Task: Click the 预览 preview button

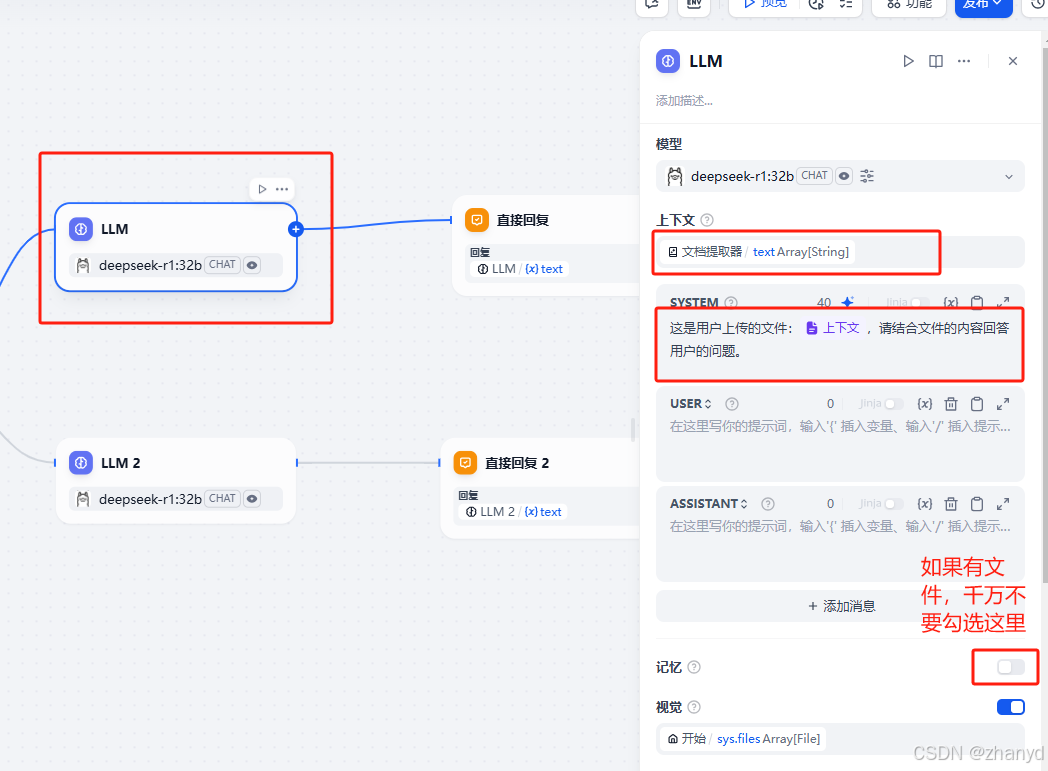Action: [765, 5]
